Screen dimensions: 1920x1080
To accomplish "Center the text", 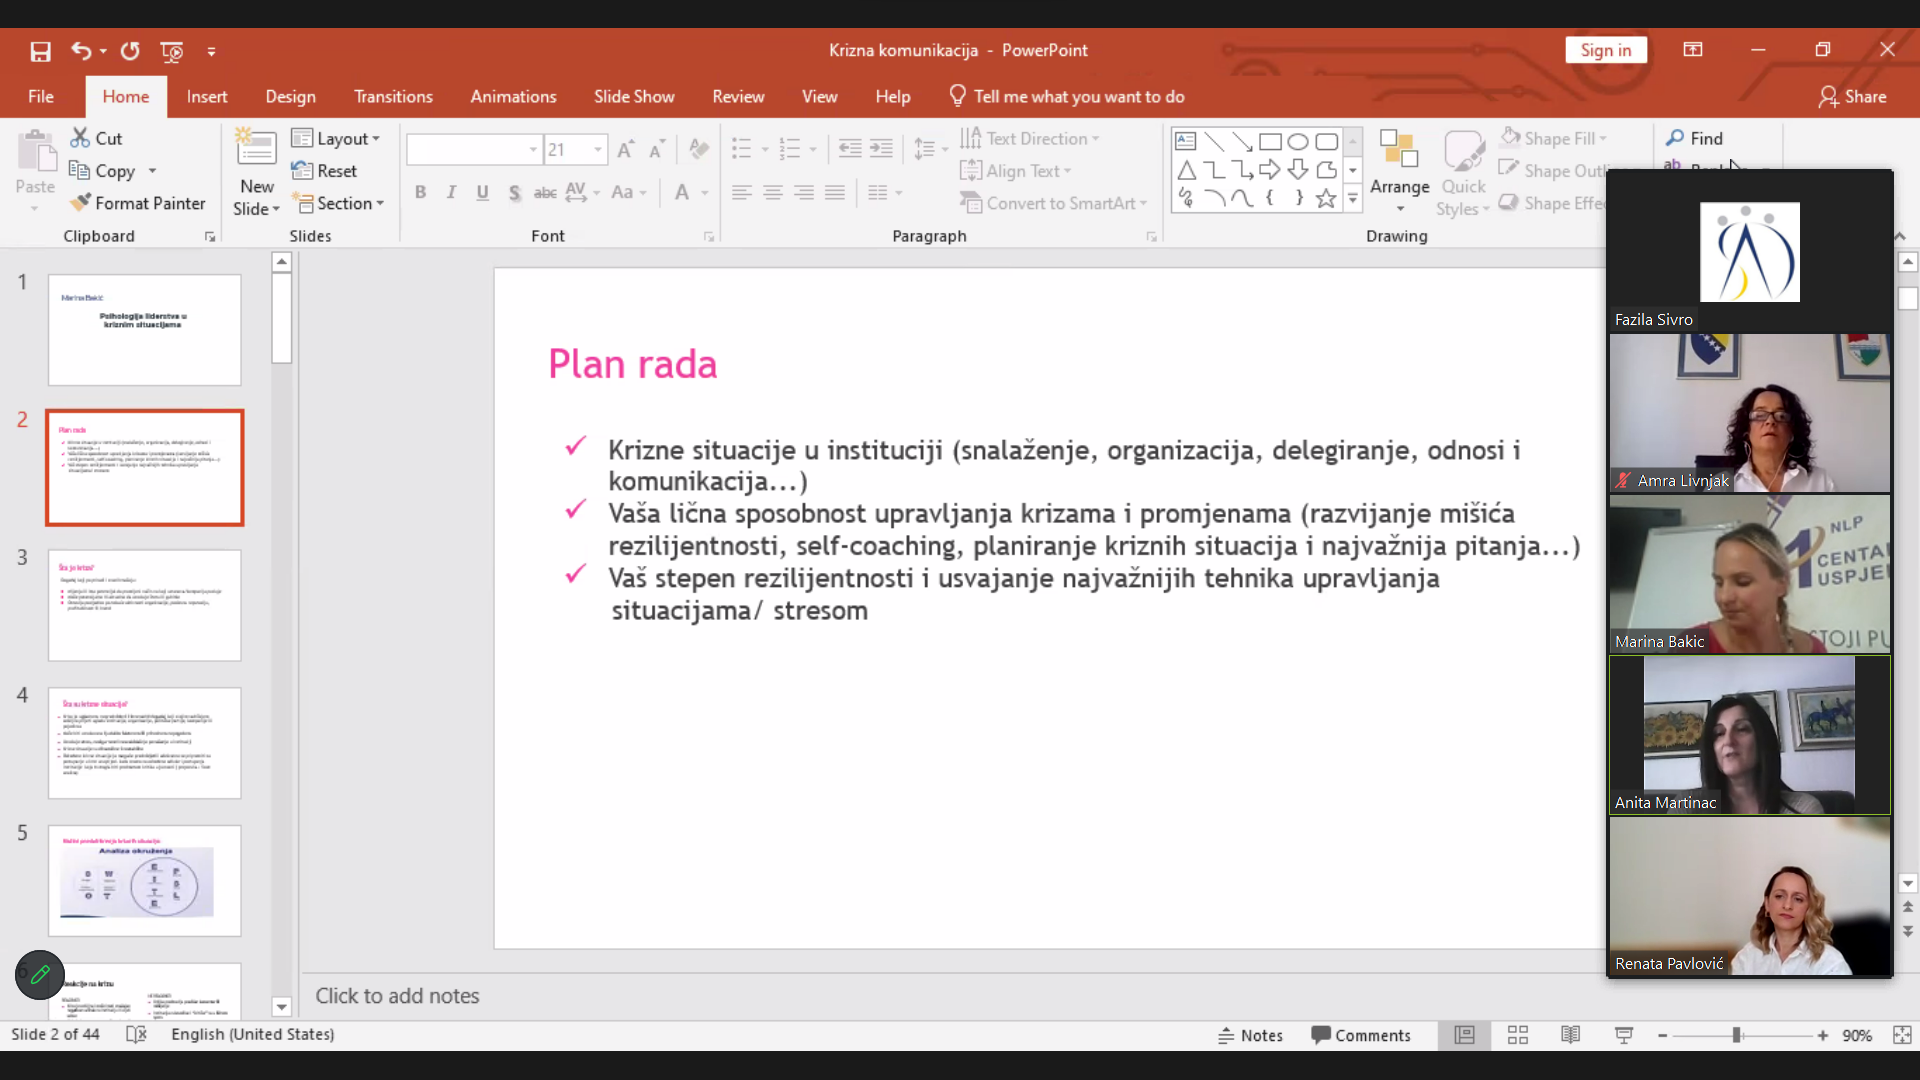I will pos(772,192).
